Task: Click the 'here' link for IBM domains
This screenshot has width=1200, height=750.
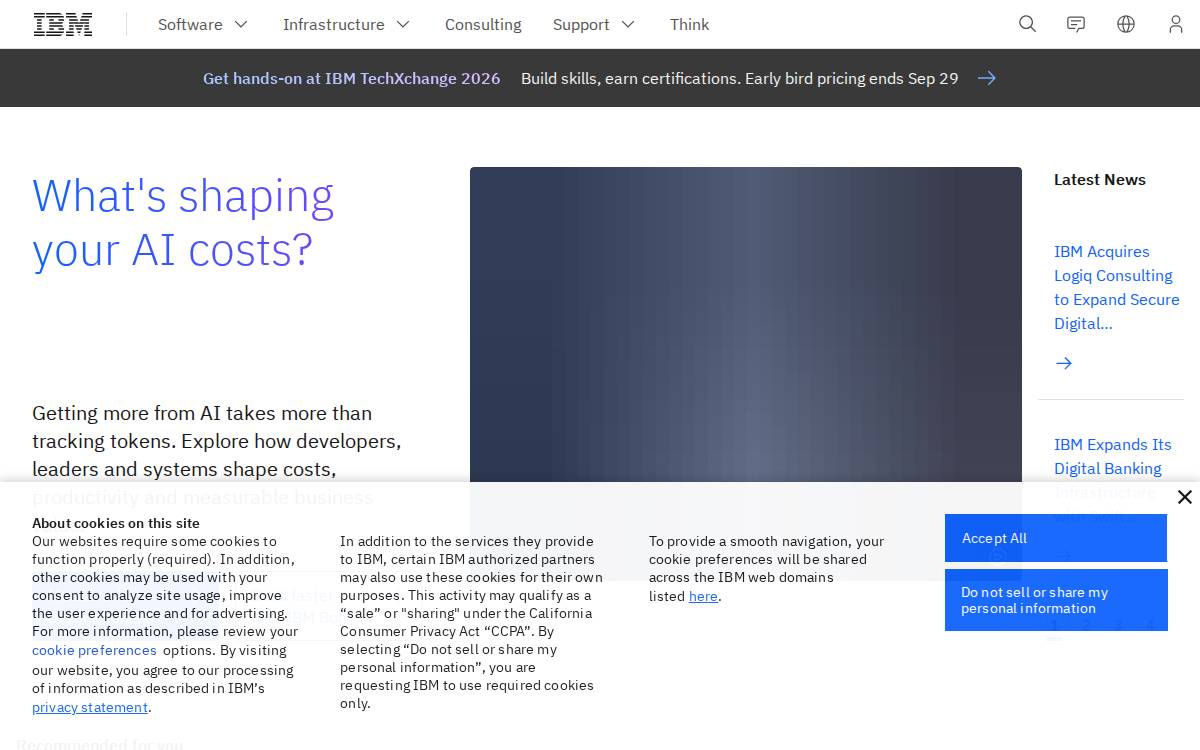Action: [x=703, y=596]
